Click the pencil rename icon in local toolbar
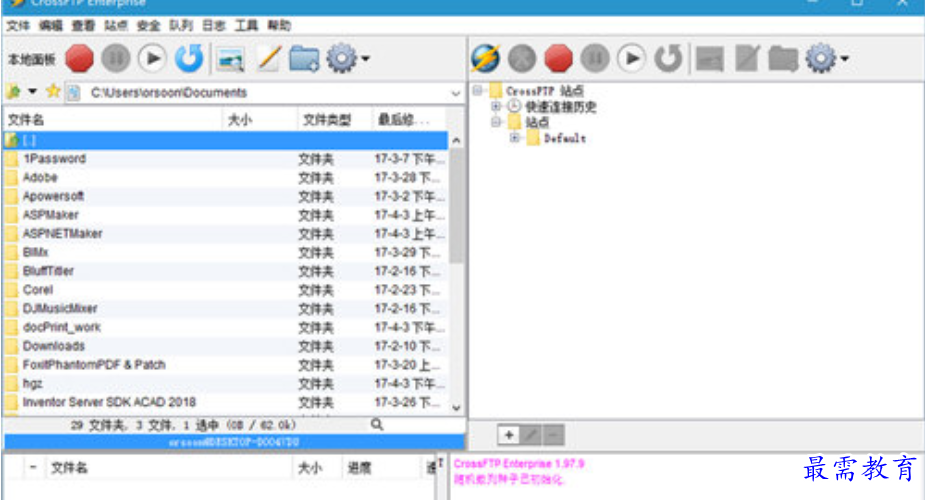This screenshot has width=925, height=500. tap(268, 58)
